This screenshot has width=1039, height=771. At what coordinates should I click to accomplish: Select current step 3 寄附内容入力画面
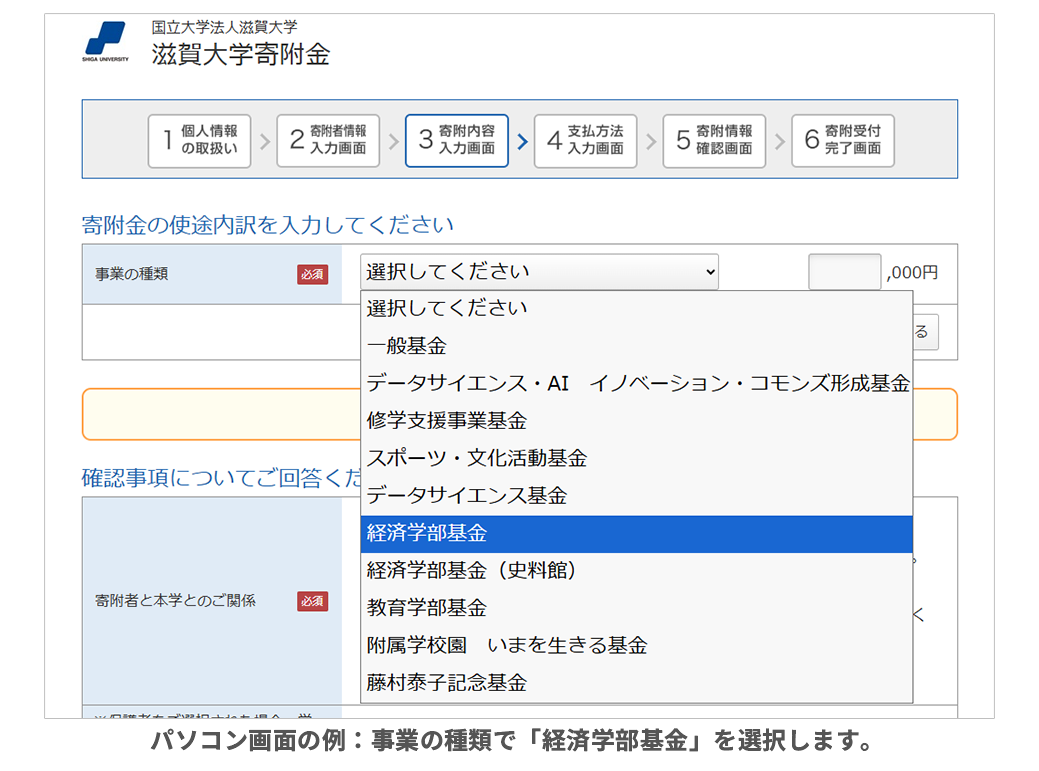point(457,140)
